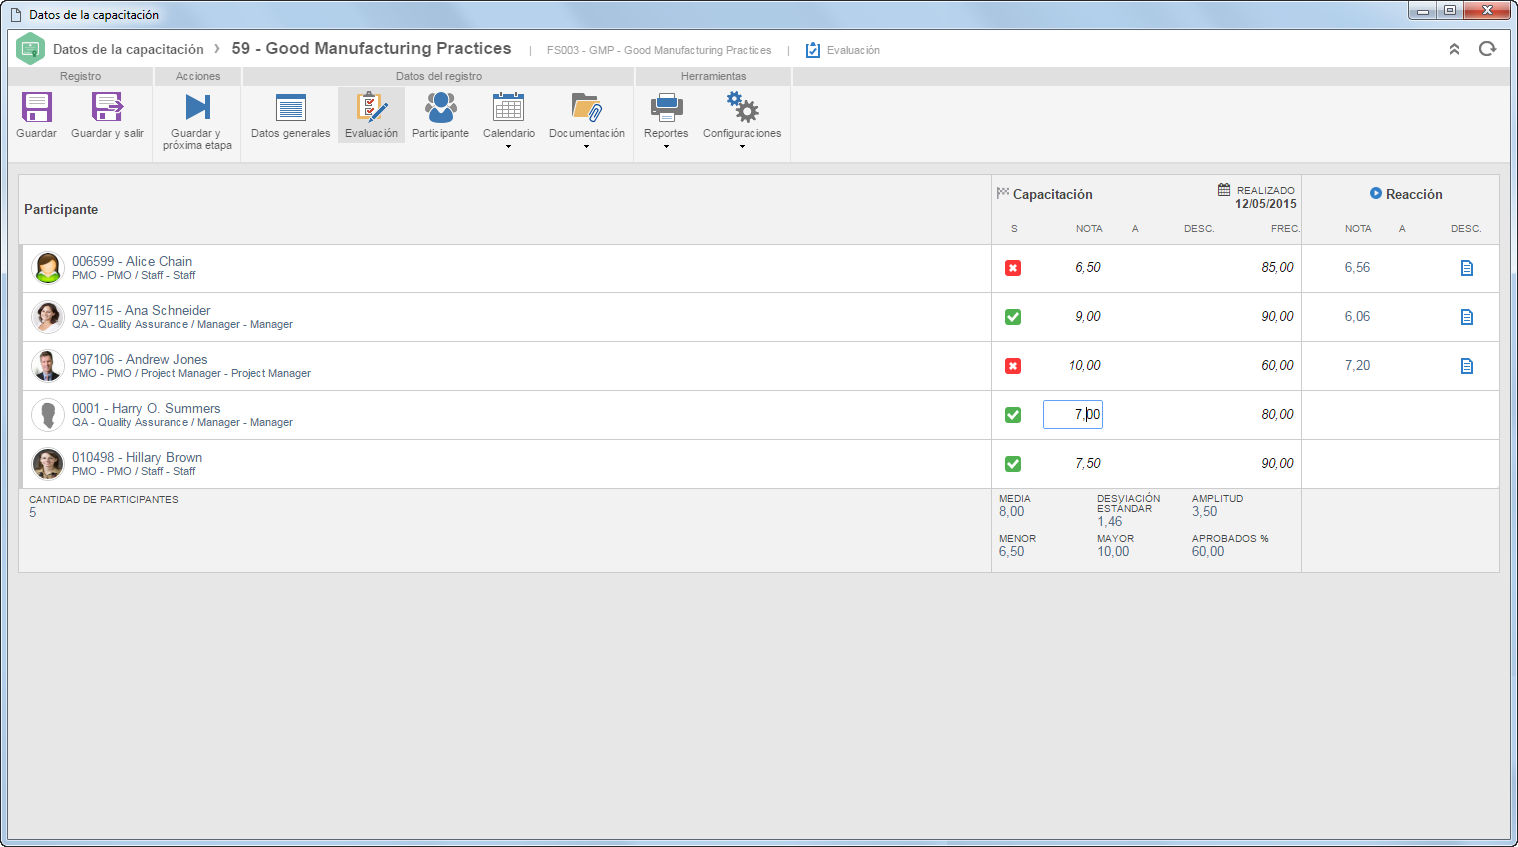The width and height of the screenshot is (1518, 847).
Task: Click Andrew Jones avatar photo
Action: pos(48,366)
